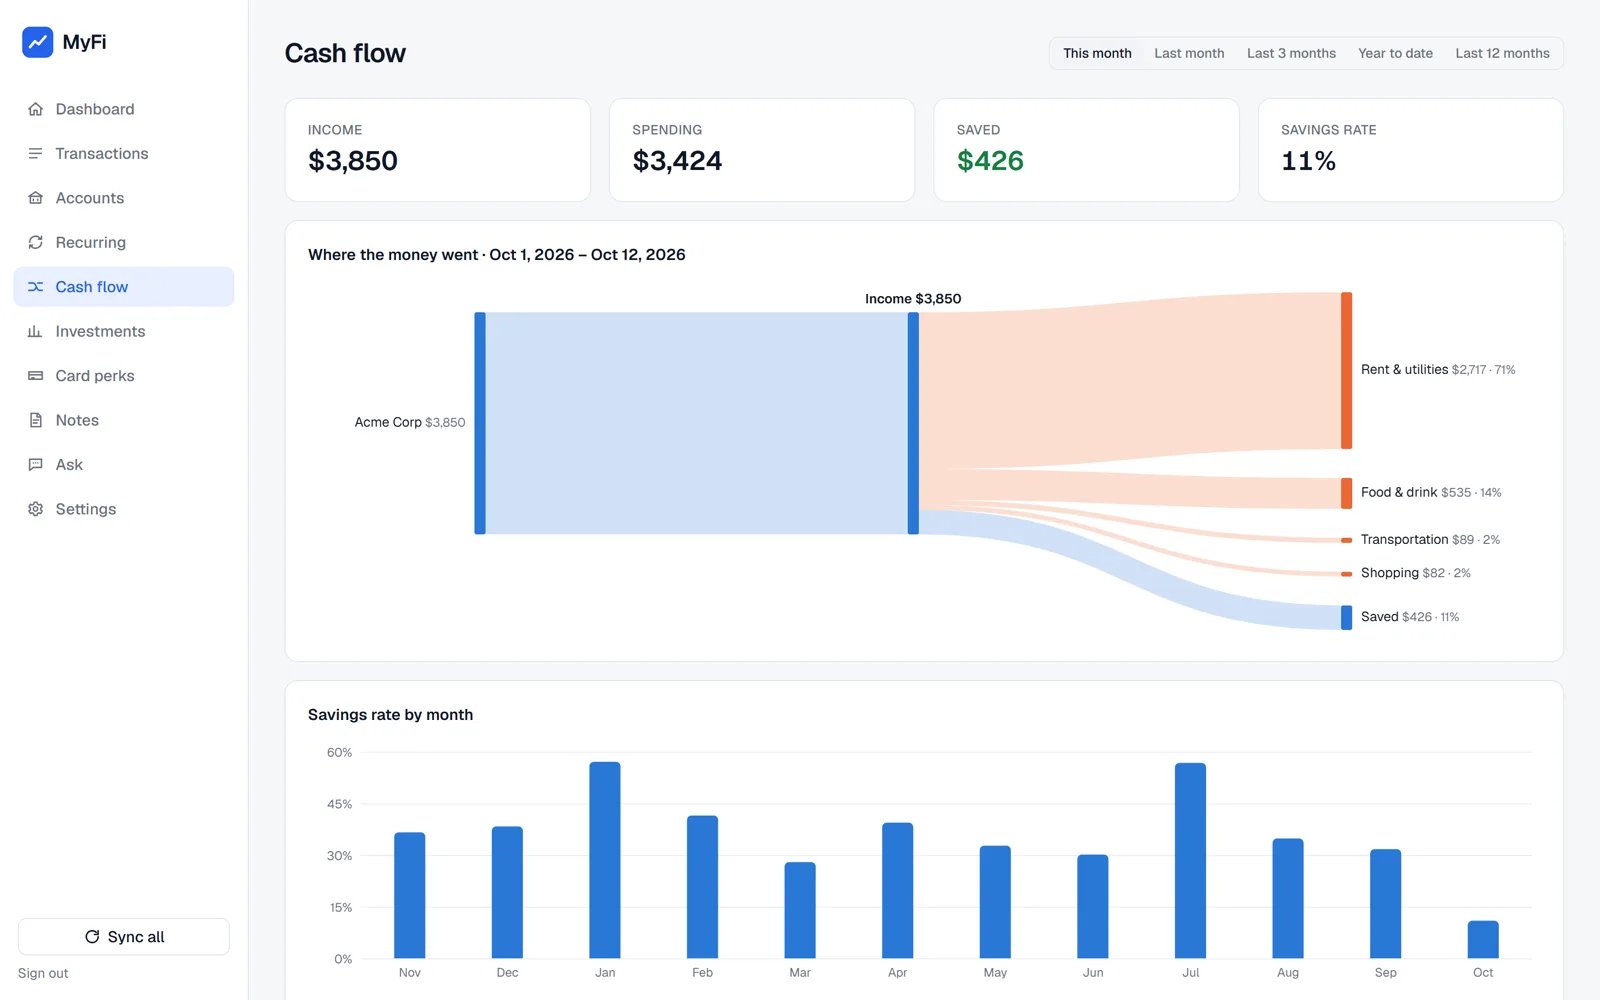Click the Oct savings rate bar
The height and width of the screenshot is (1000, 1600).
coord(1483,939)
